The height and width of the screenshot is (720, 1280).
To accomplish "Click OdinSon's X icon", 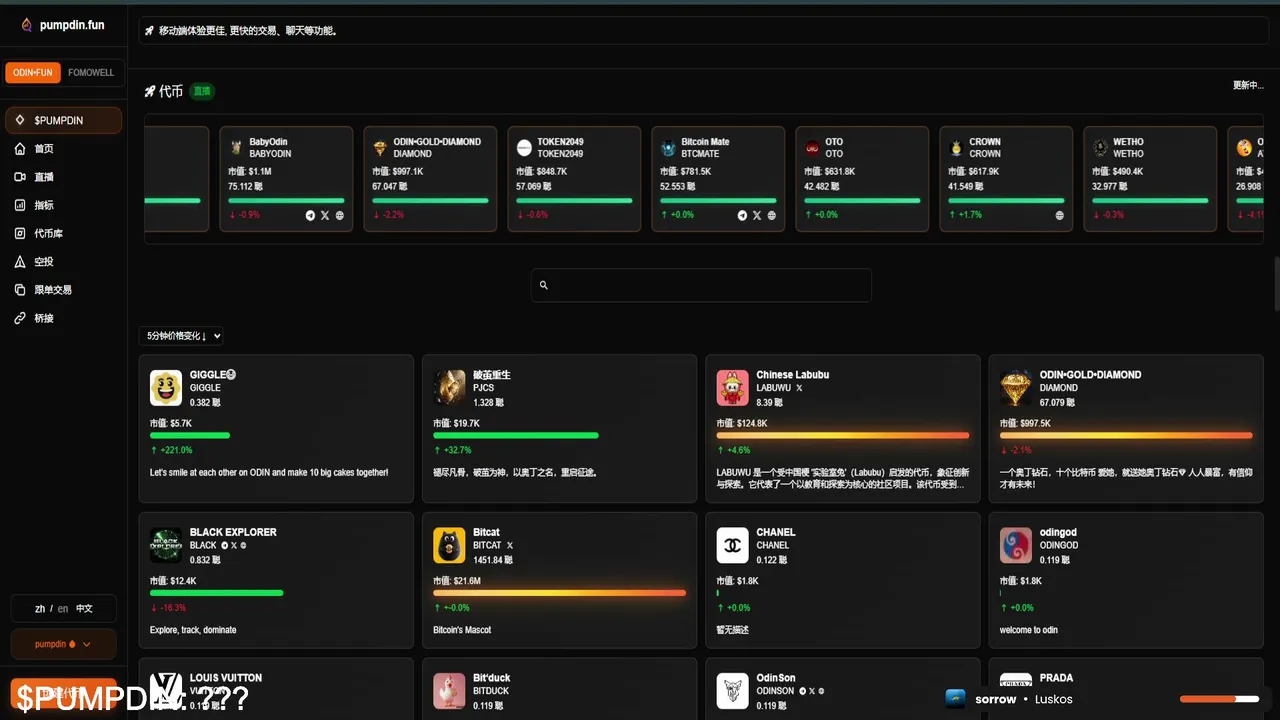I will click(813, 691).
